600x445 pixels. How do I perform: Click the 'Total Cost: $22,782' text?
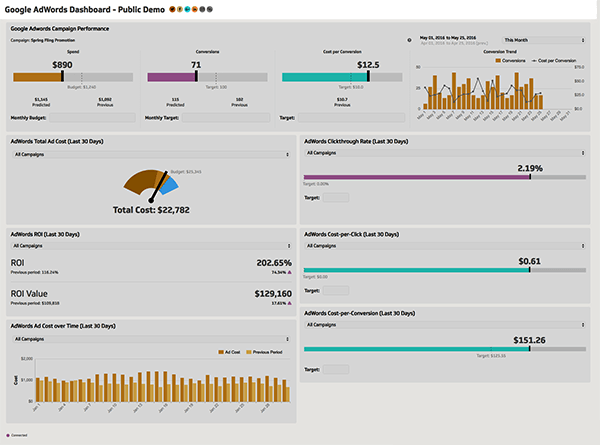tap(151, 210)
